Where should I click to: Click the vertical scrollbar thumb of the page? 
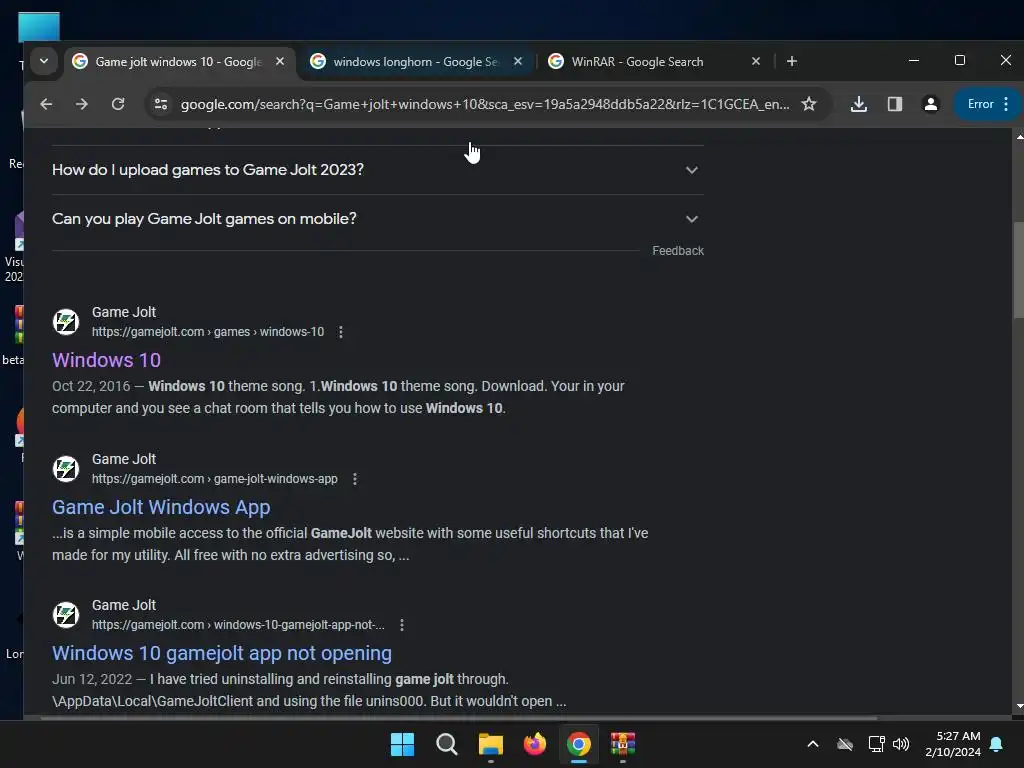pos(1018,271)
